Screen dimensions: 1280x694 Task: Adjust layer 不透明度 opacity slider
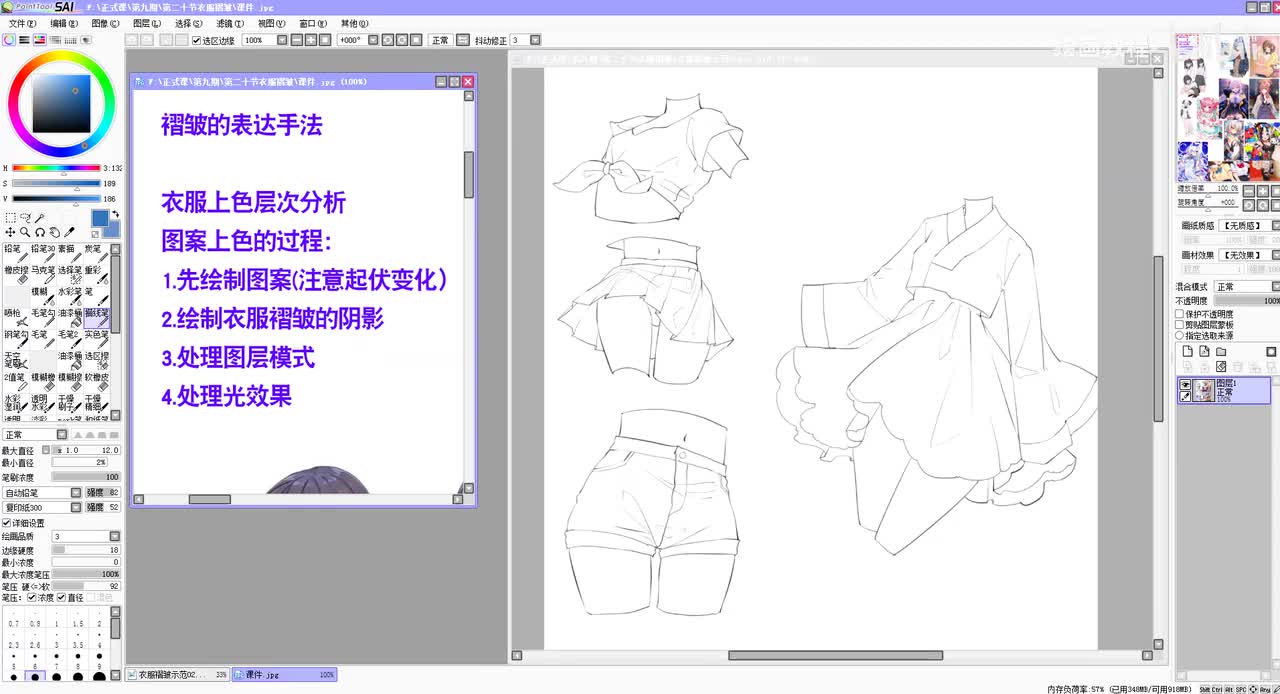coord(1247,301)
